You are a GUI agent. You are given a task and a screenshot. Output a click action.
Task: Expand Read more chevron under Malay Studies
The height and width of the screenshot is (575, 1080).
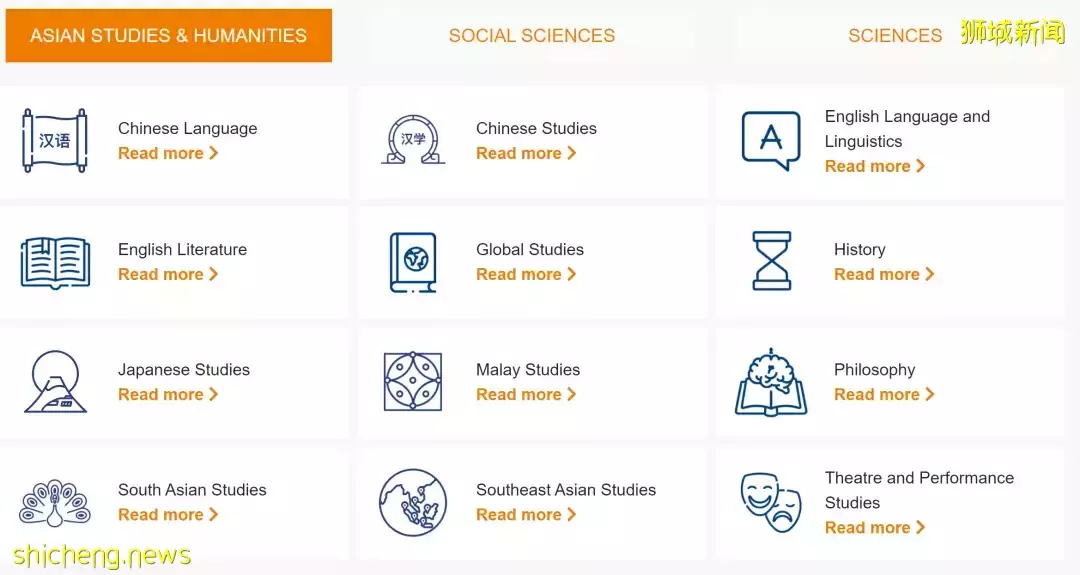(572, 394)
